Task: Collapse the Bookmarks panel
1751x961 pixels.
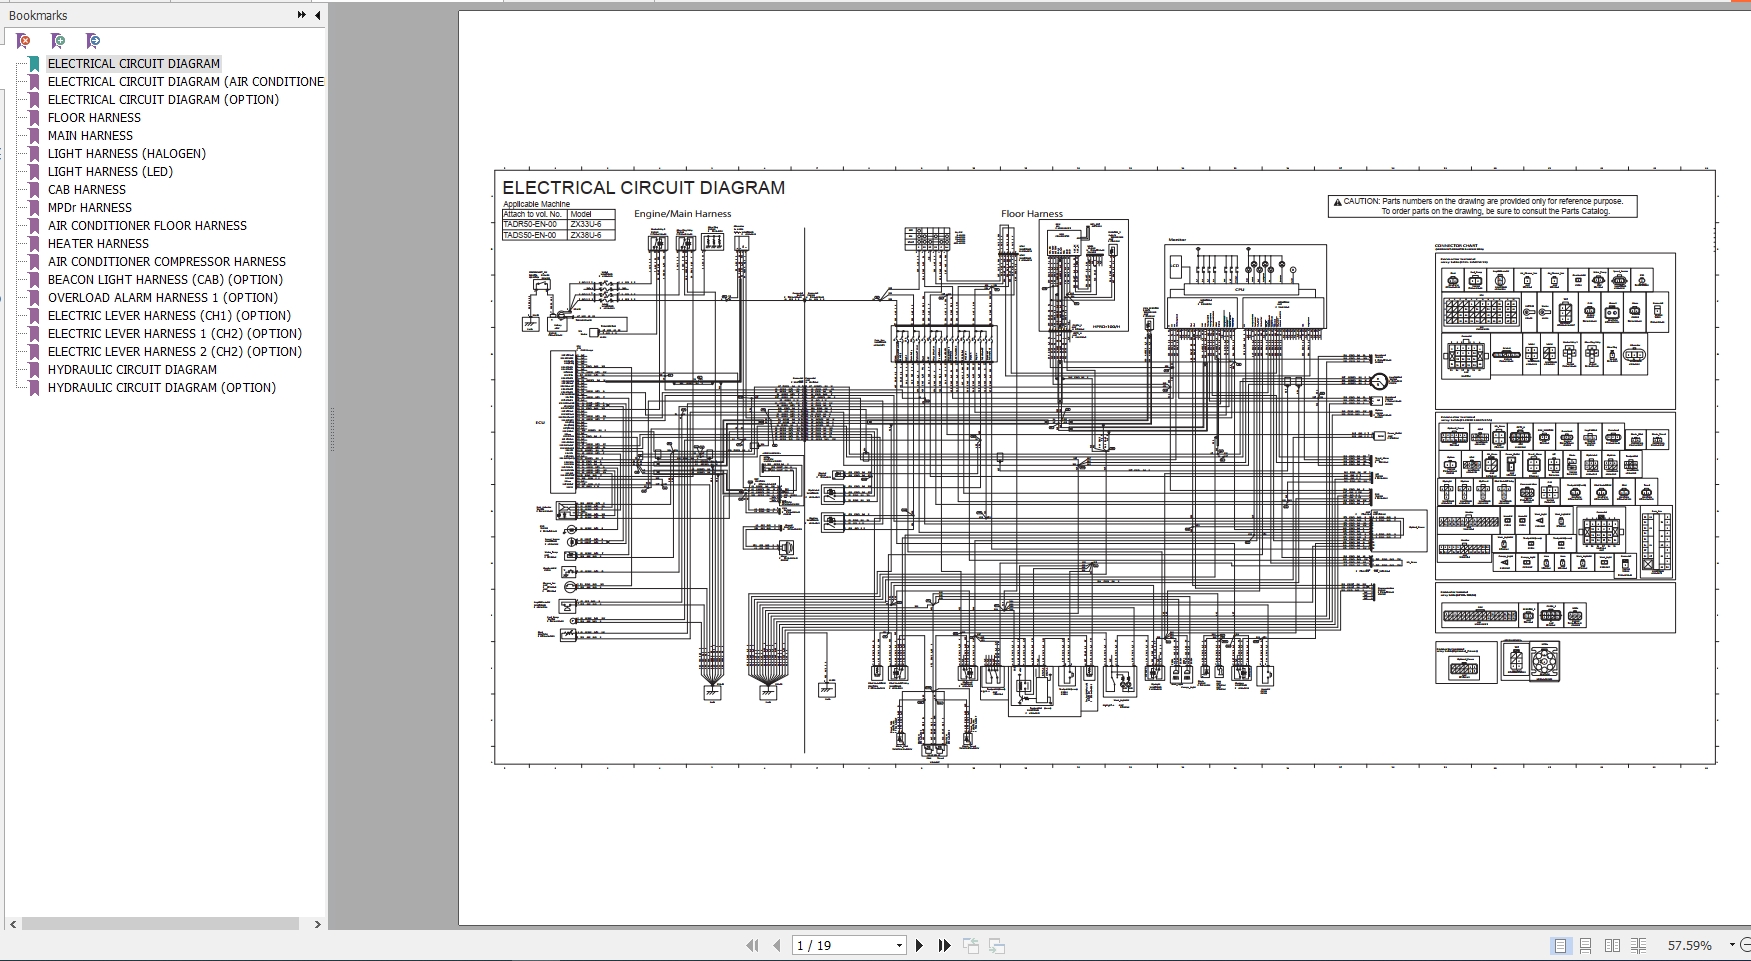Action: (318, 15)
